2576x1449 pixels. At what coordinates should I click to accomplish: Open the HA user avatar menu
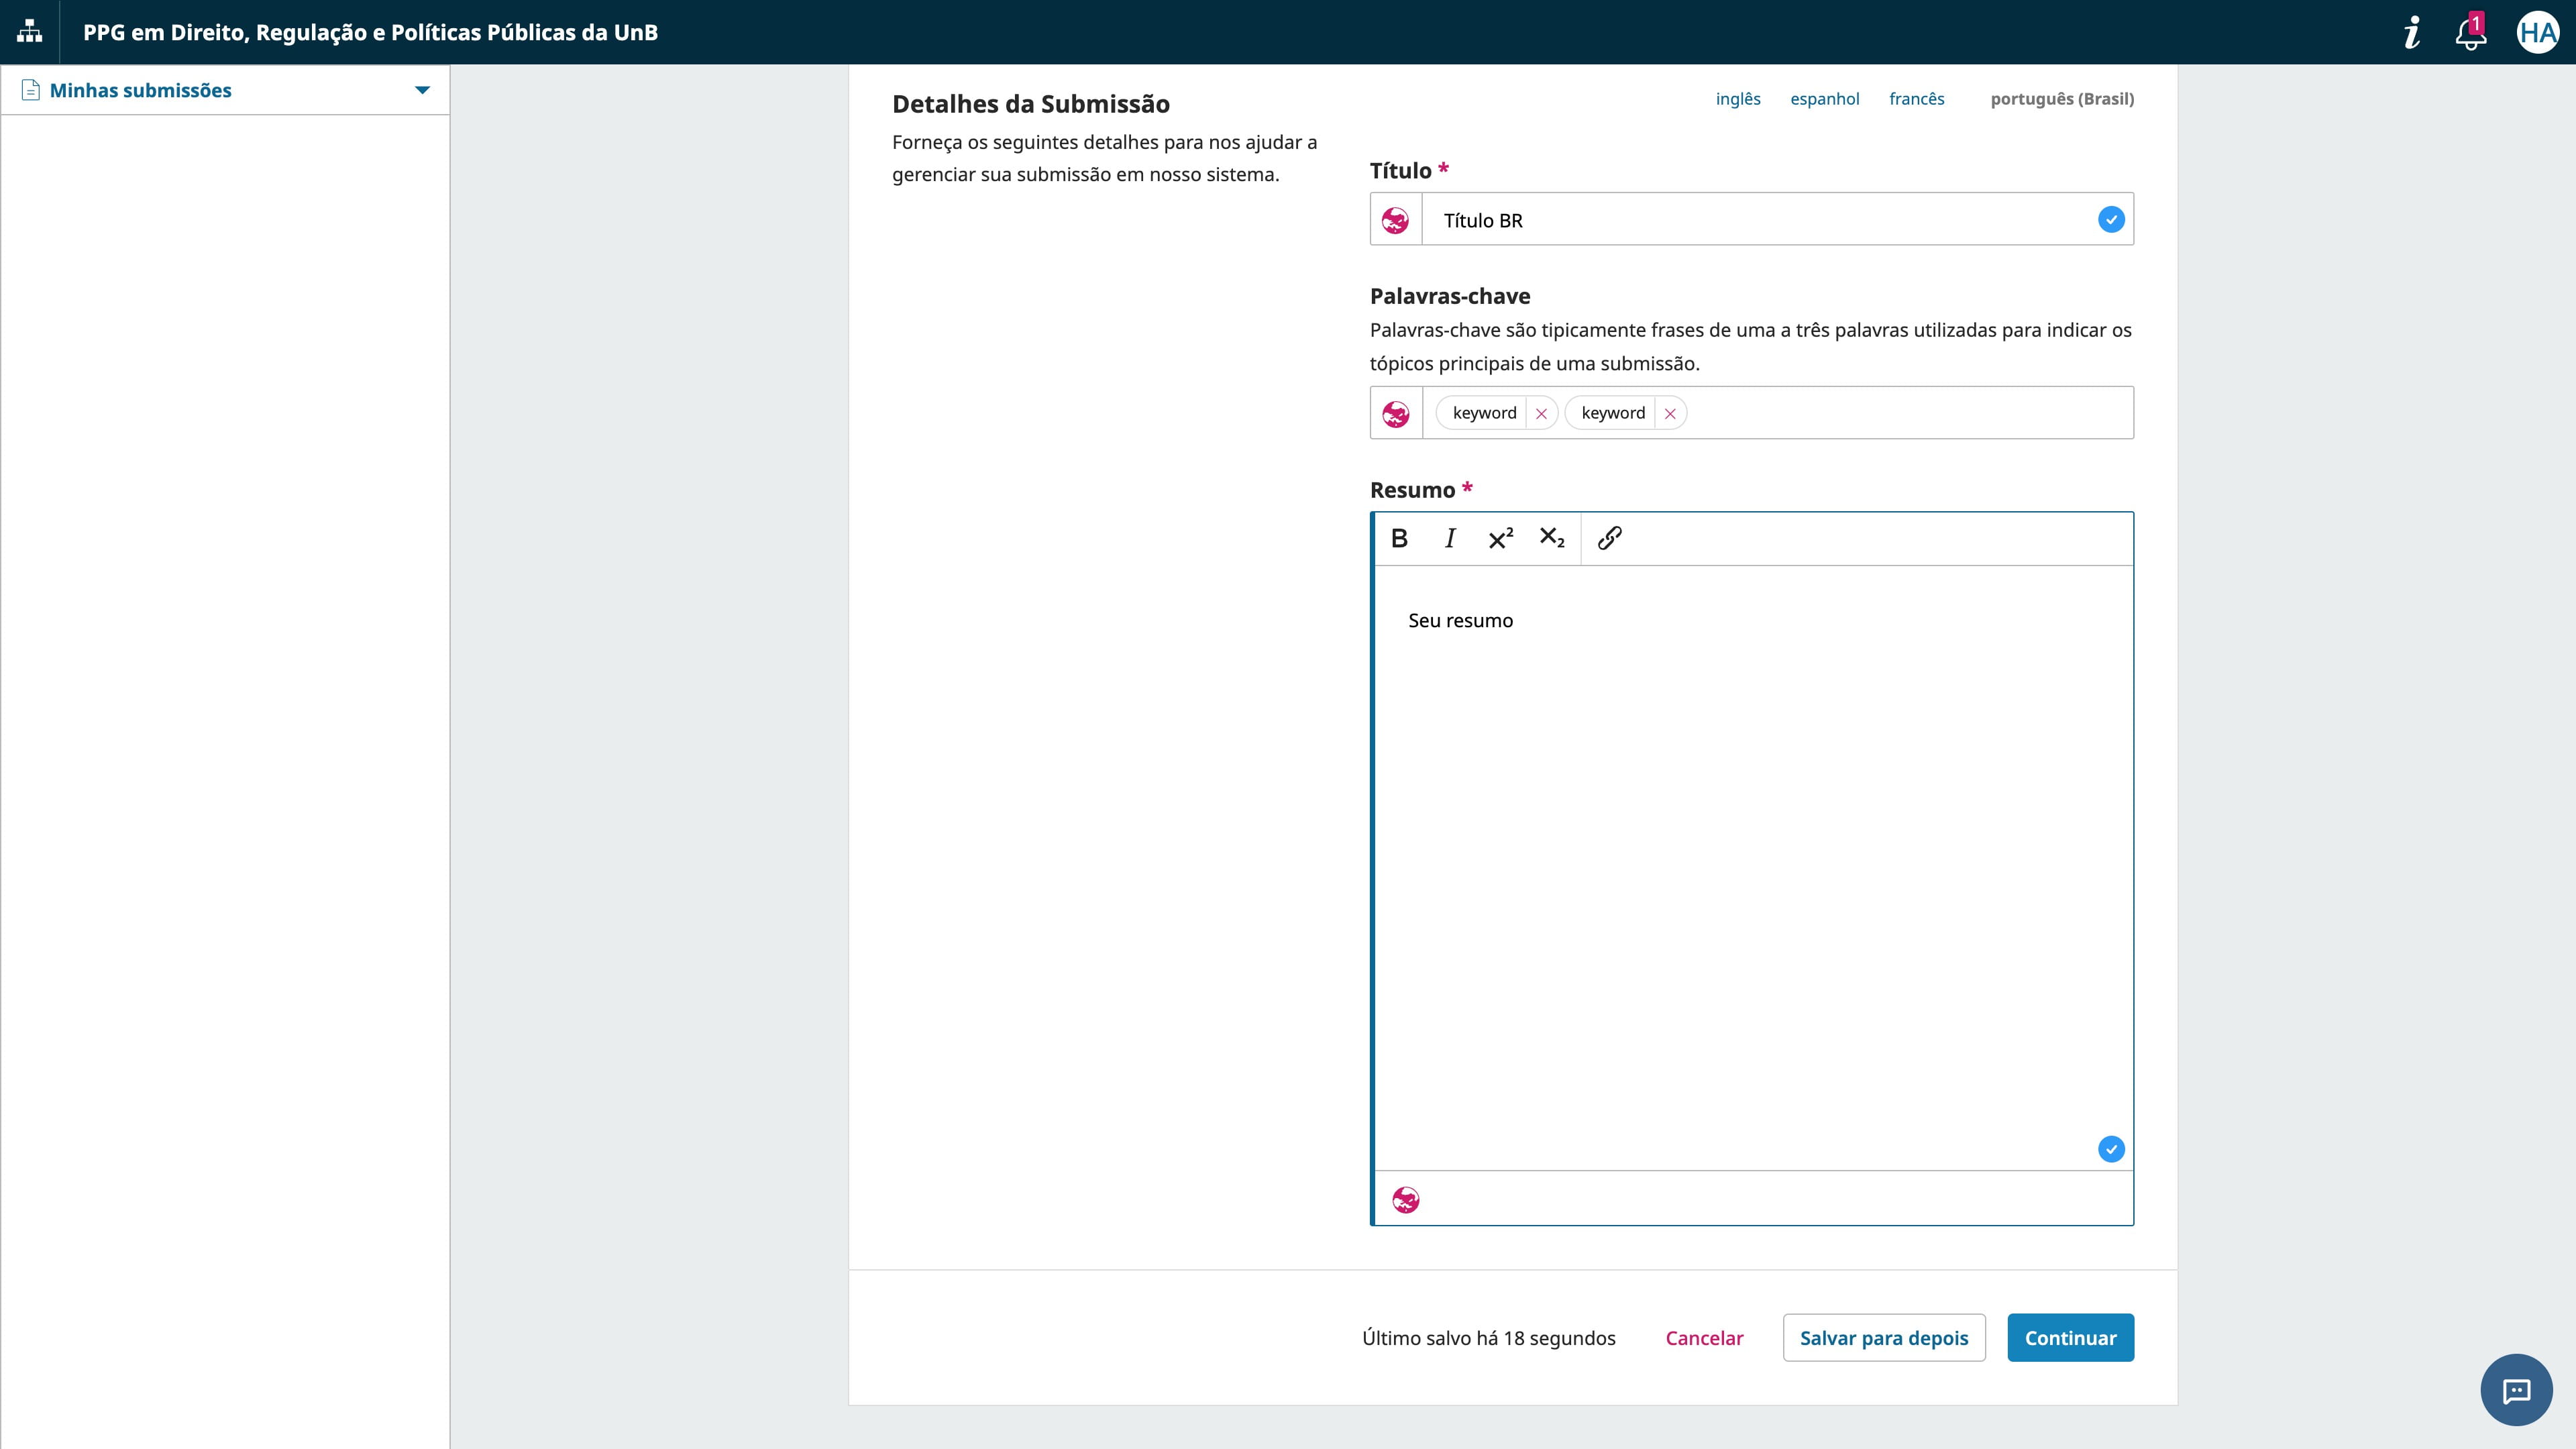2537,33
